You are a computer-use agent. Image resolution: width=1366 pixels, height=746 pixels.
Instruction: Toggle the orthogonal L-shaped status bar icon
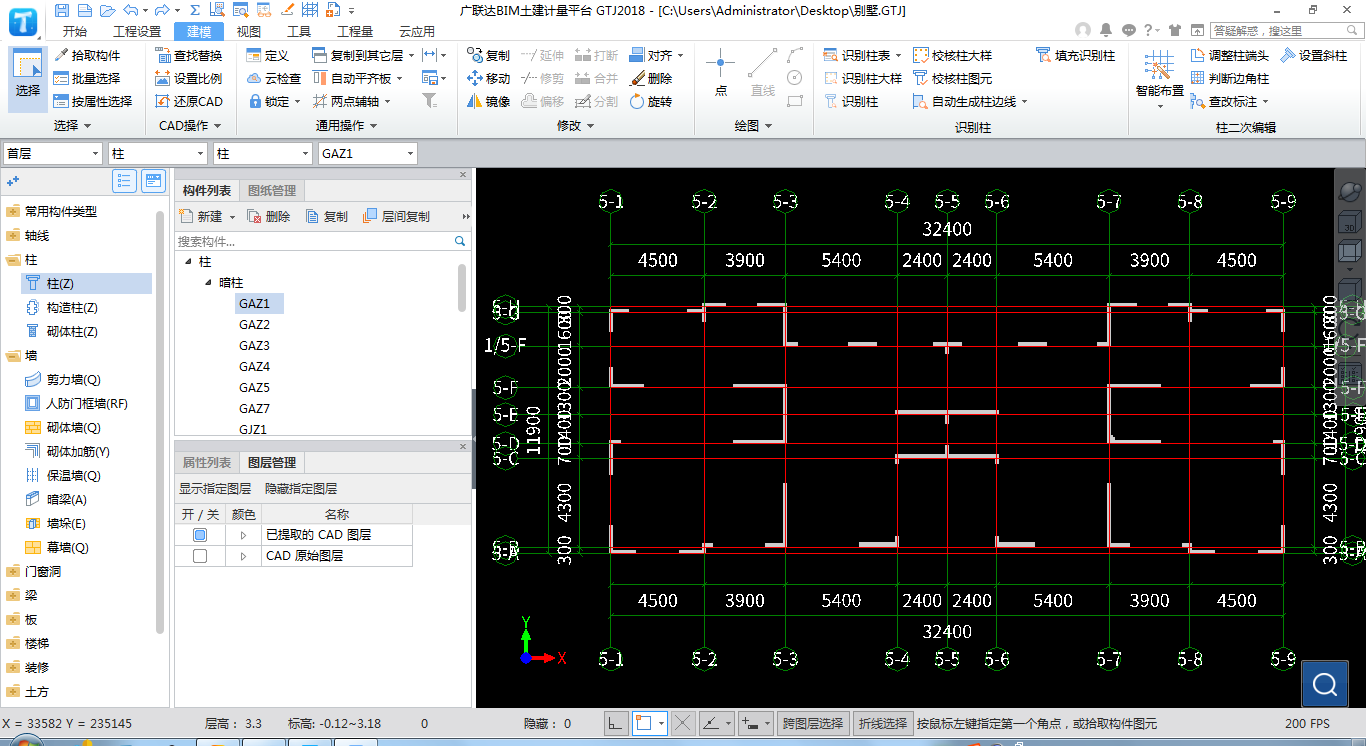pyautogui.click(x=616, y=723)
